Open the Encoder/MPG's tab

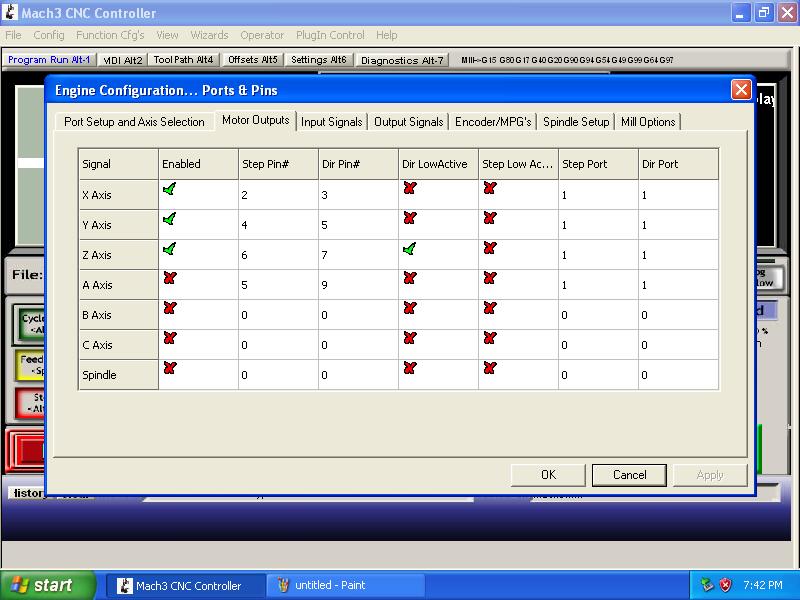tap(493, 122)
